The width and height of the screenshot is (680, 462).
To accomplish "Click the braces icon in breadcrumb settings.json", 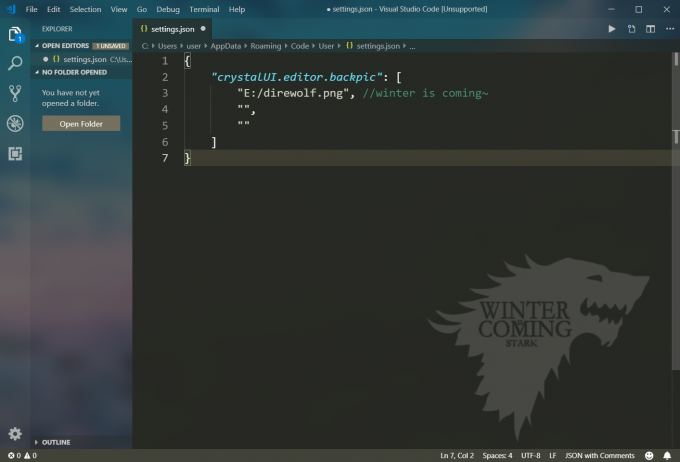I will click(349, 46).
